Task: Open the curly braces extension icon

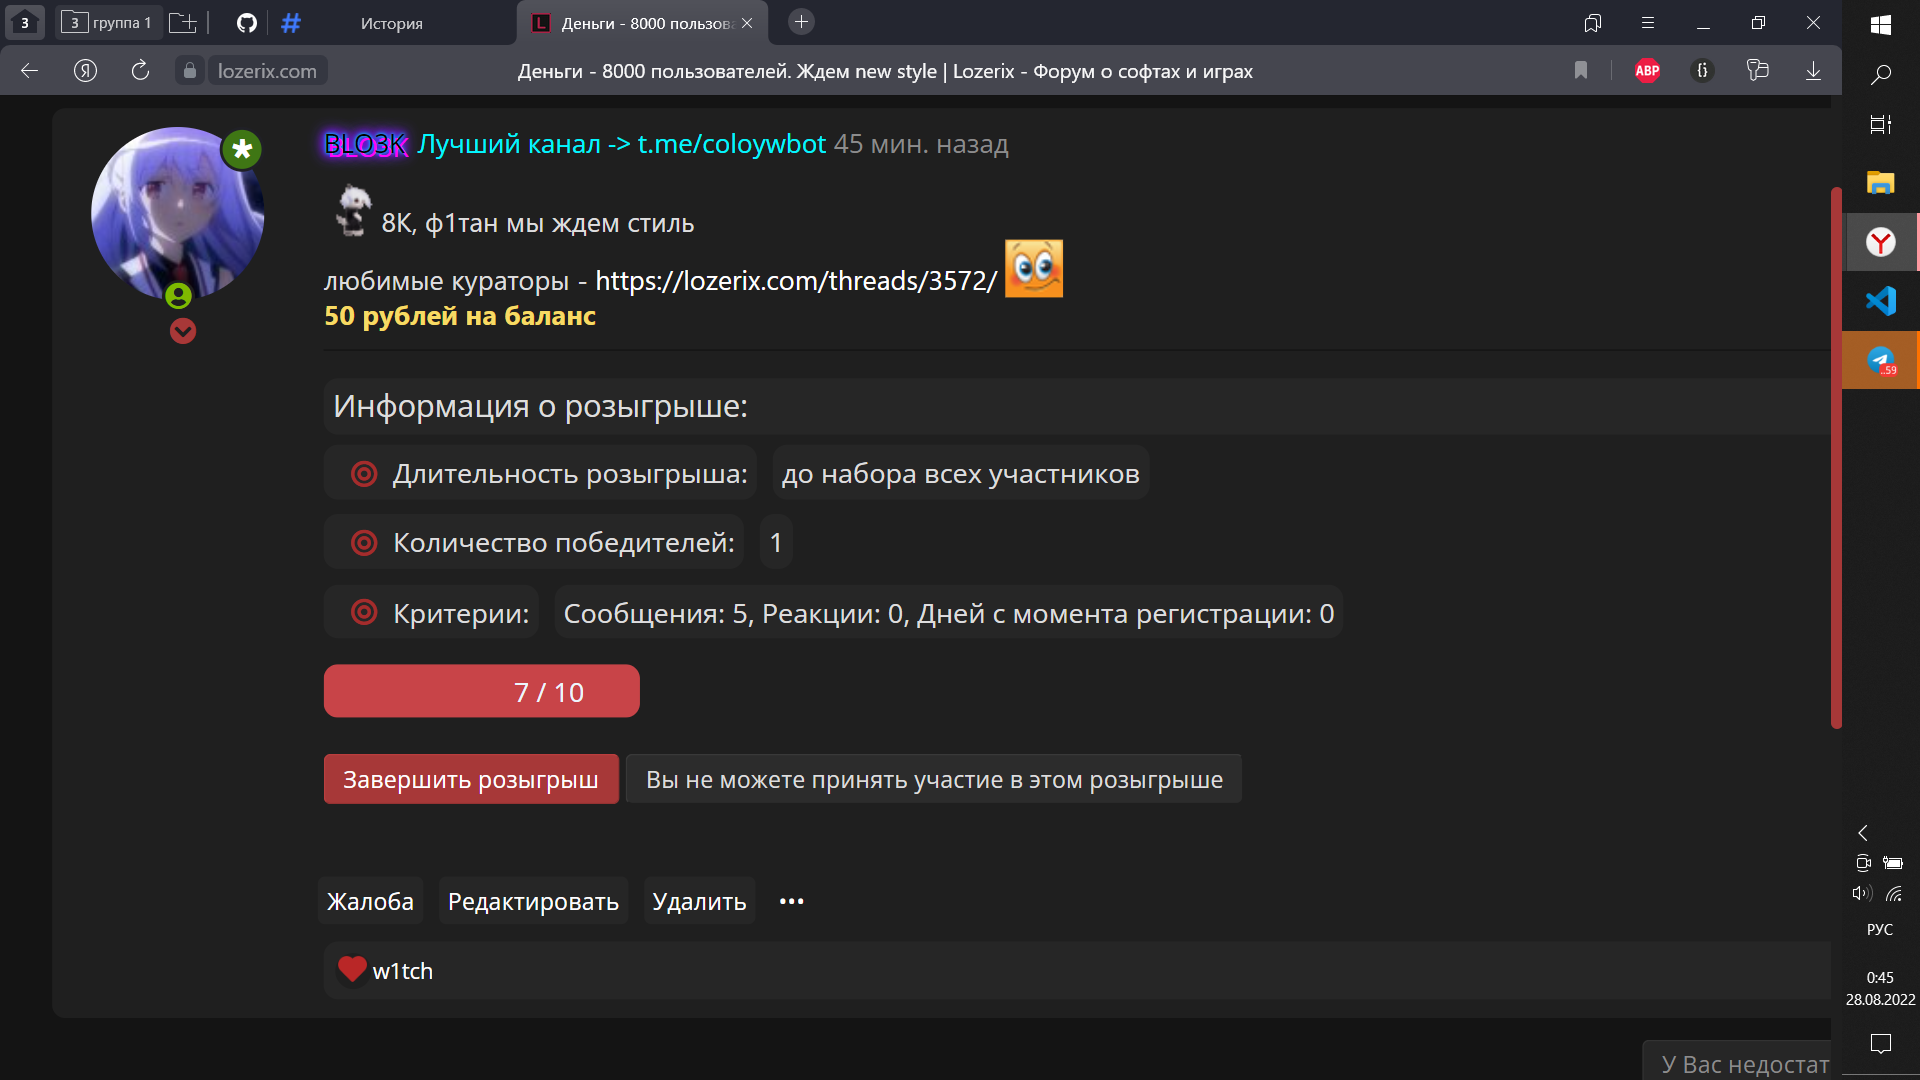Action: pos(1702,71)
